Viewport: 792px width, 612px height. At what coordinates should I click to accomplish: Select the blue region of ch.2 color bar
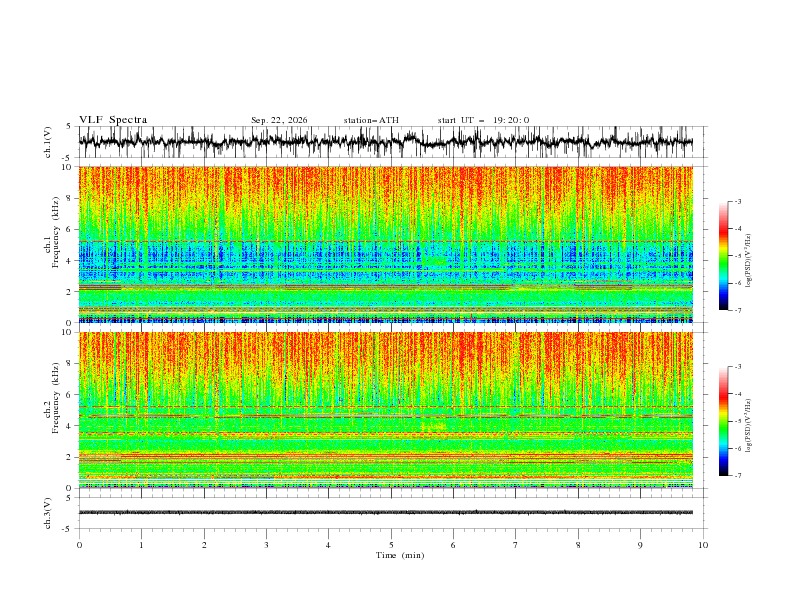pos(723,457)
